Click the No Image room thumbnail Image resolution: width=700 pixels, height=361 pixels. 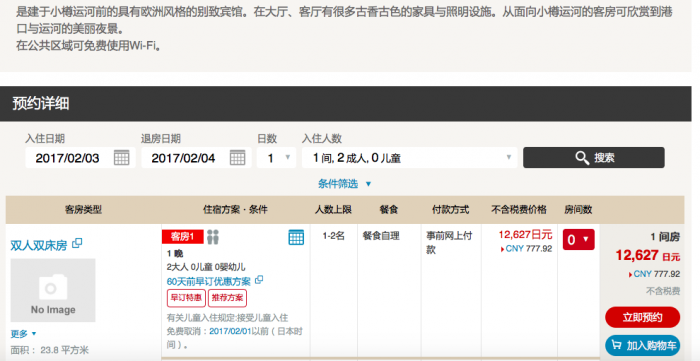53,290
